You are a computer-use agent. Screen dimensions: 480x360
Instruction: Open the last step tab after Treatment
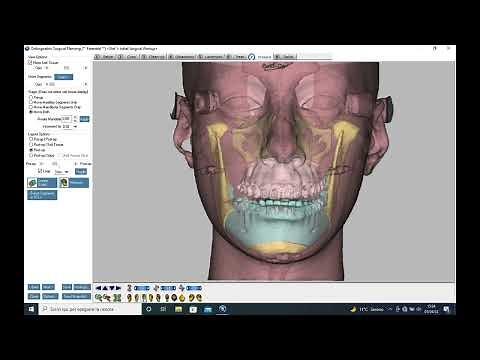[x=285, y=57]
